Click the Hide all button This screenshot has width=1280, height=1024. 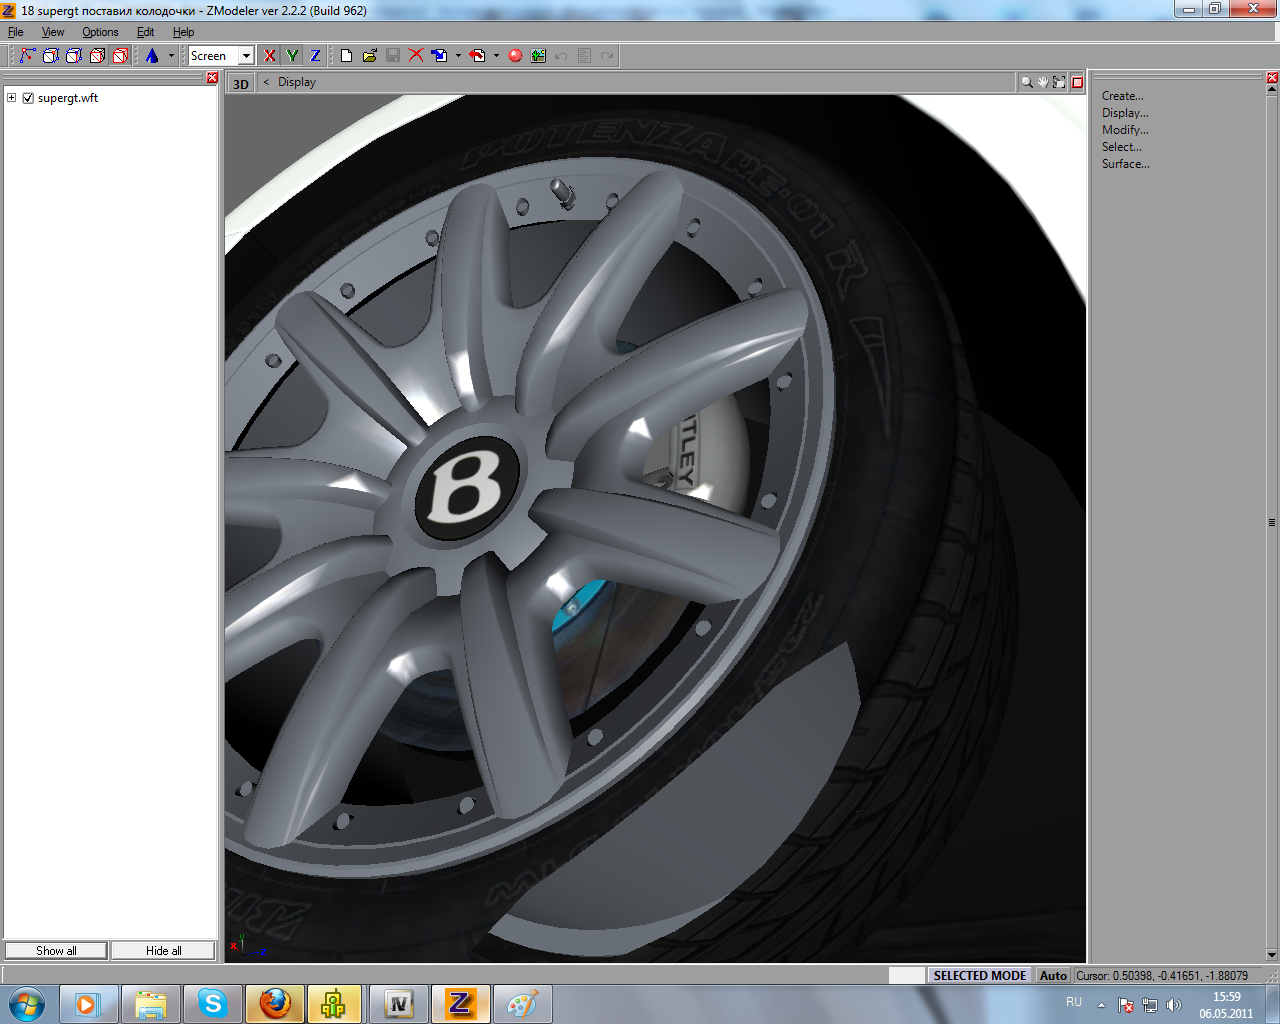pos(163,951)
